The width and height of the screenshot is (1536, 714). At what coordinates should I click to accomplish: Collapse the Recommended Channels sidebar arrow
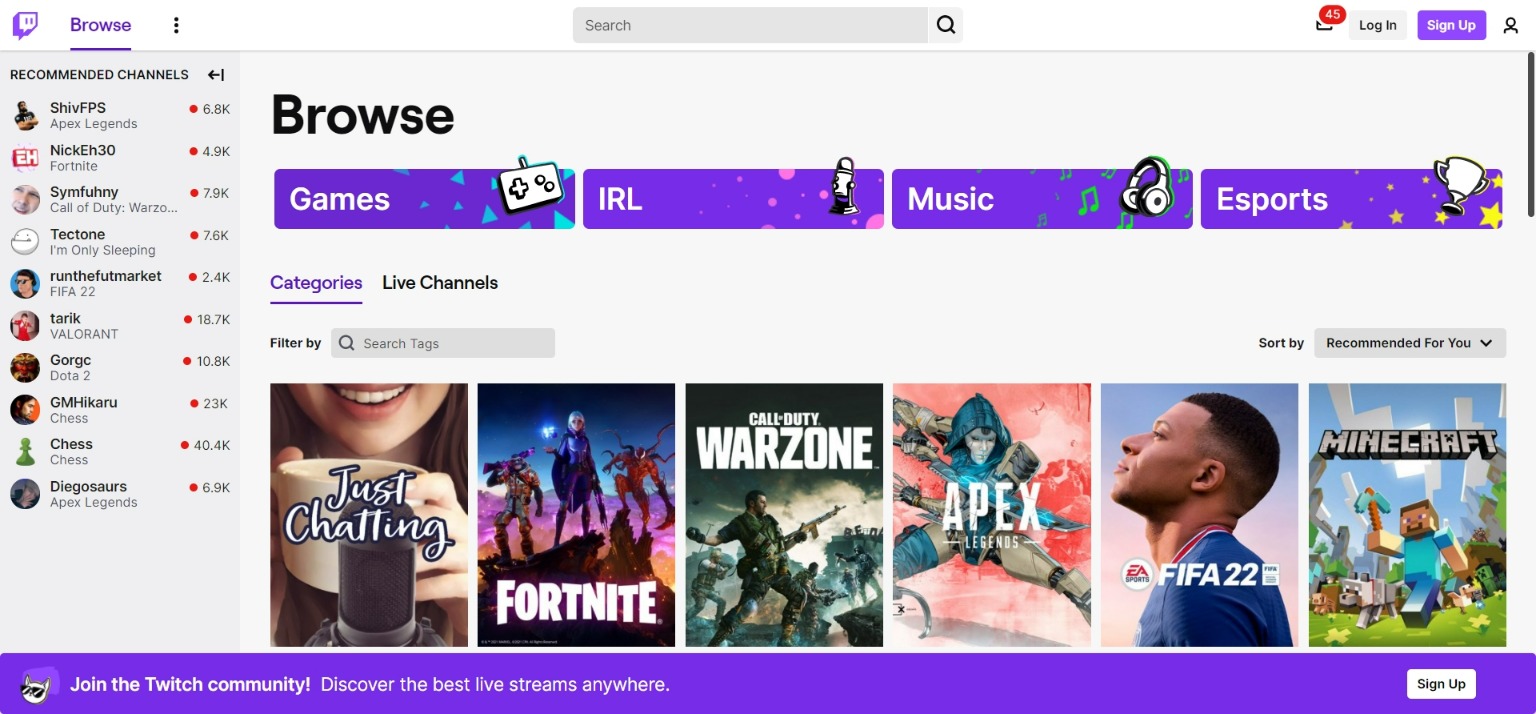pyautogui.click(x=216, y=75)
